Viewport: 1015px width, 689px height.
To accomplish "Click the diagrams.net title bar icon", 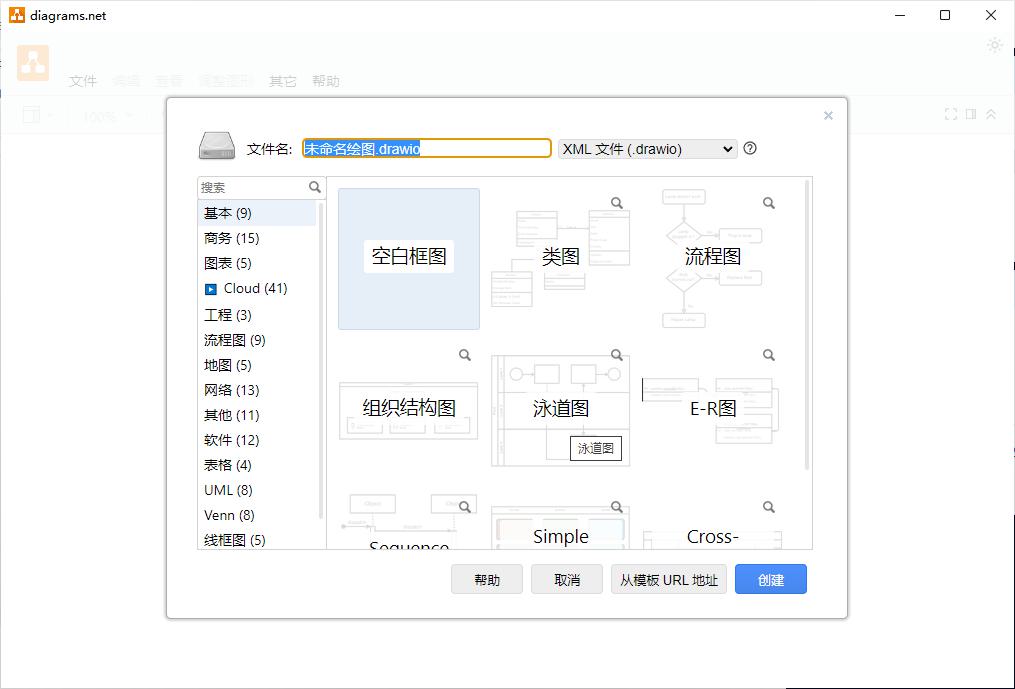I will (x=17, y=15).
